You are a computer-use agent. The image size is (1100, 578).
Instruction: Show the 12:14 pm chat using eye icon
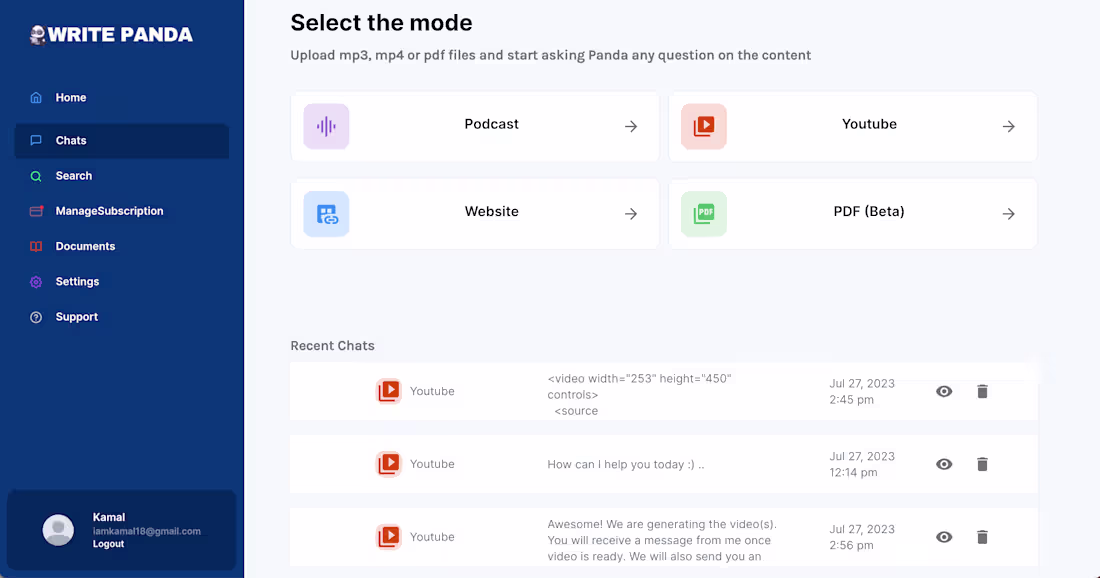[944, 464]
